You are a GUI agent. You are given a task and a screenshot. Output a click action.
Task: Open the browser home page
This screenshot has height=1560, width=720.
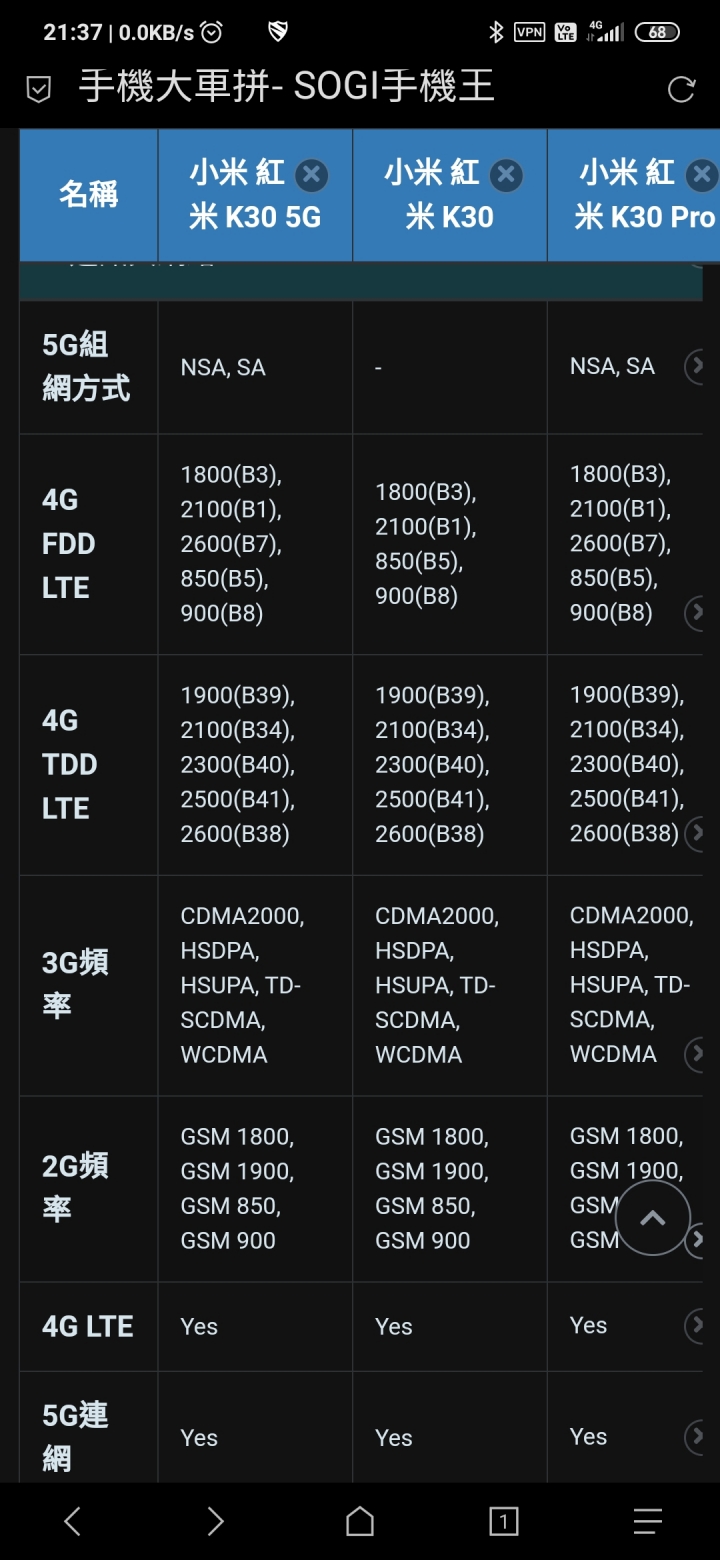(x=360, y=1521)
